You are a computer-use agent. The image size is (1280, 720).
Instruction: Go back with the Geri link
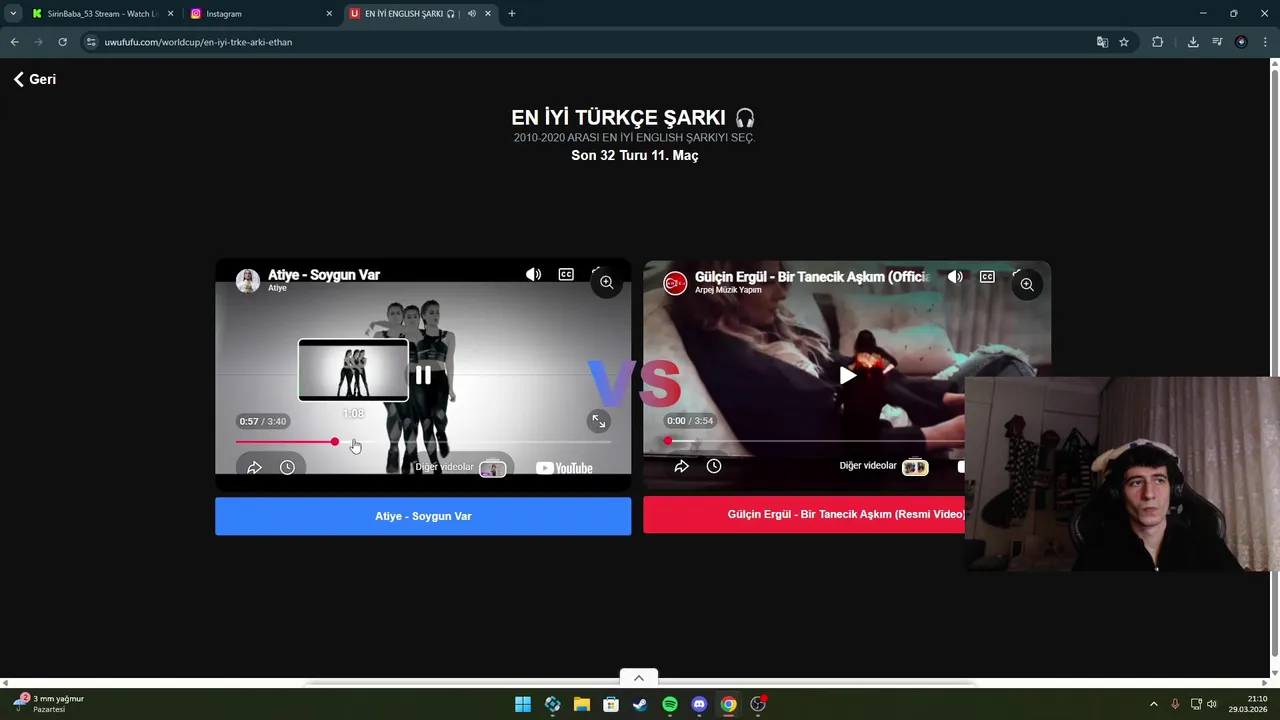[x=35, y=79]
